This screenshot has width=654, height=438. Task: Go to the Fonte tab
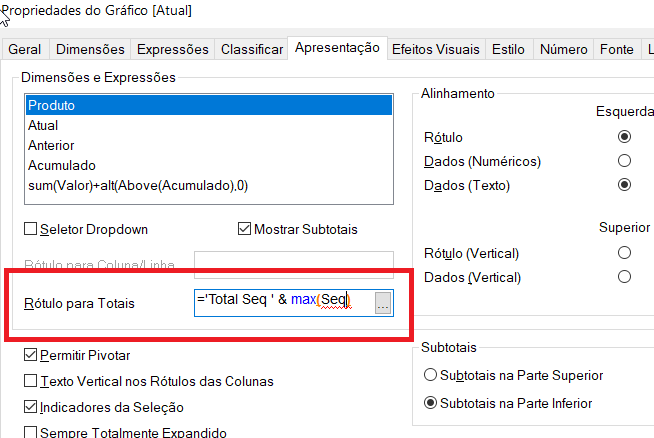point(616,49)
